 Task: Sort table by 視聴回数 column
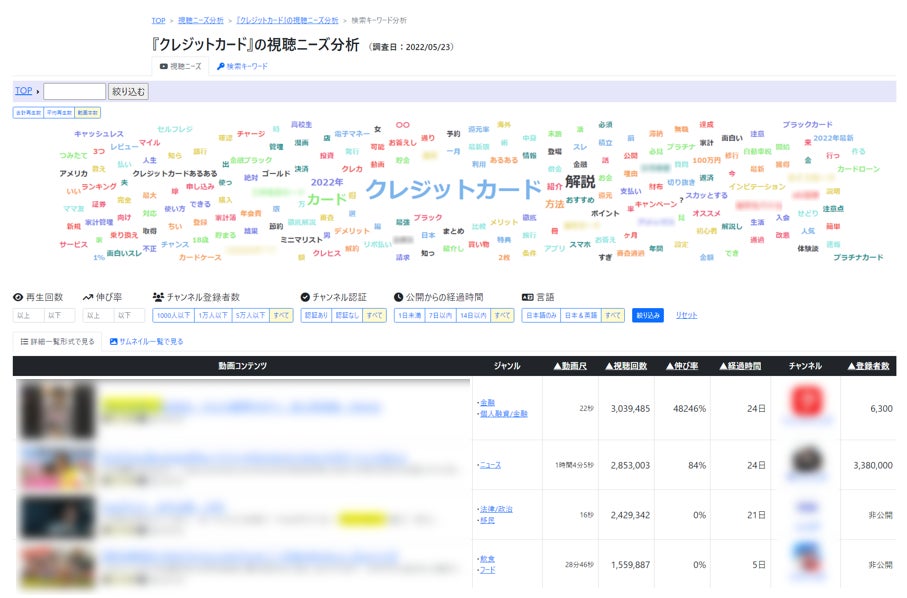point(627,366)
